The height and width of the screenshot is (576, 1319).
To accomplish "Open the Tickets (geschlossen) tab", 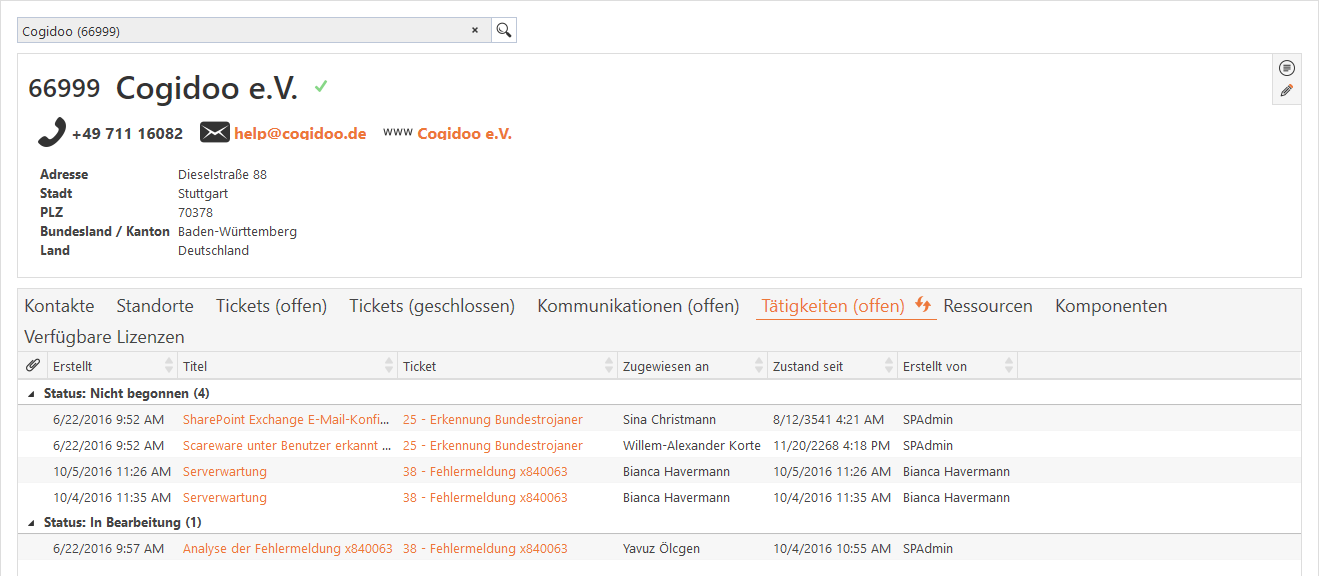I will point(432,306).
